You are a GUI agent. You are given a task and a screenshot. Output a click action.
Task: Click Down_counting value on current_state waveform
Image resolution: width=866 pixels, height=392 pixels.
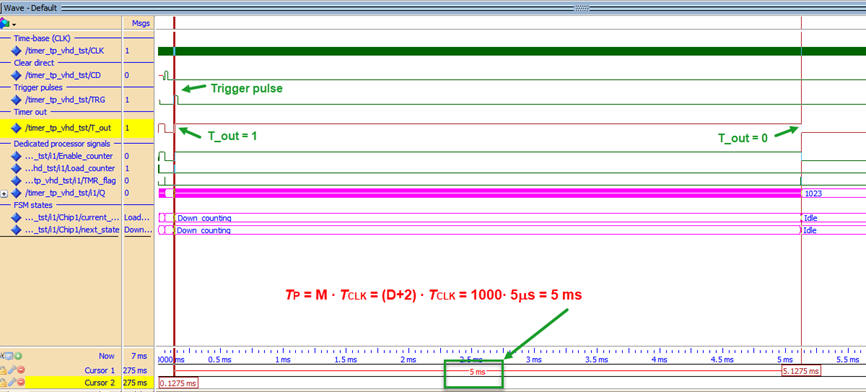click(x=204, y=218)
